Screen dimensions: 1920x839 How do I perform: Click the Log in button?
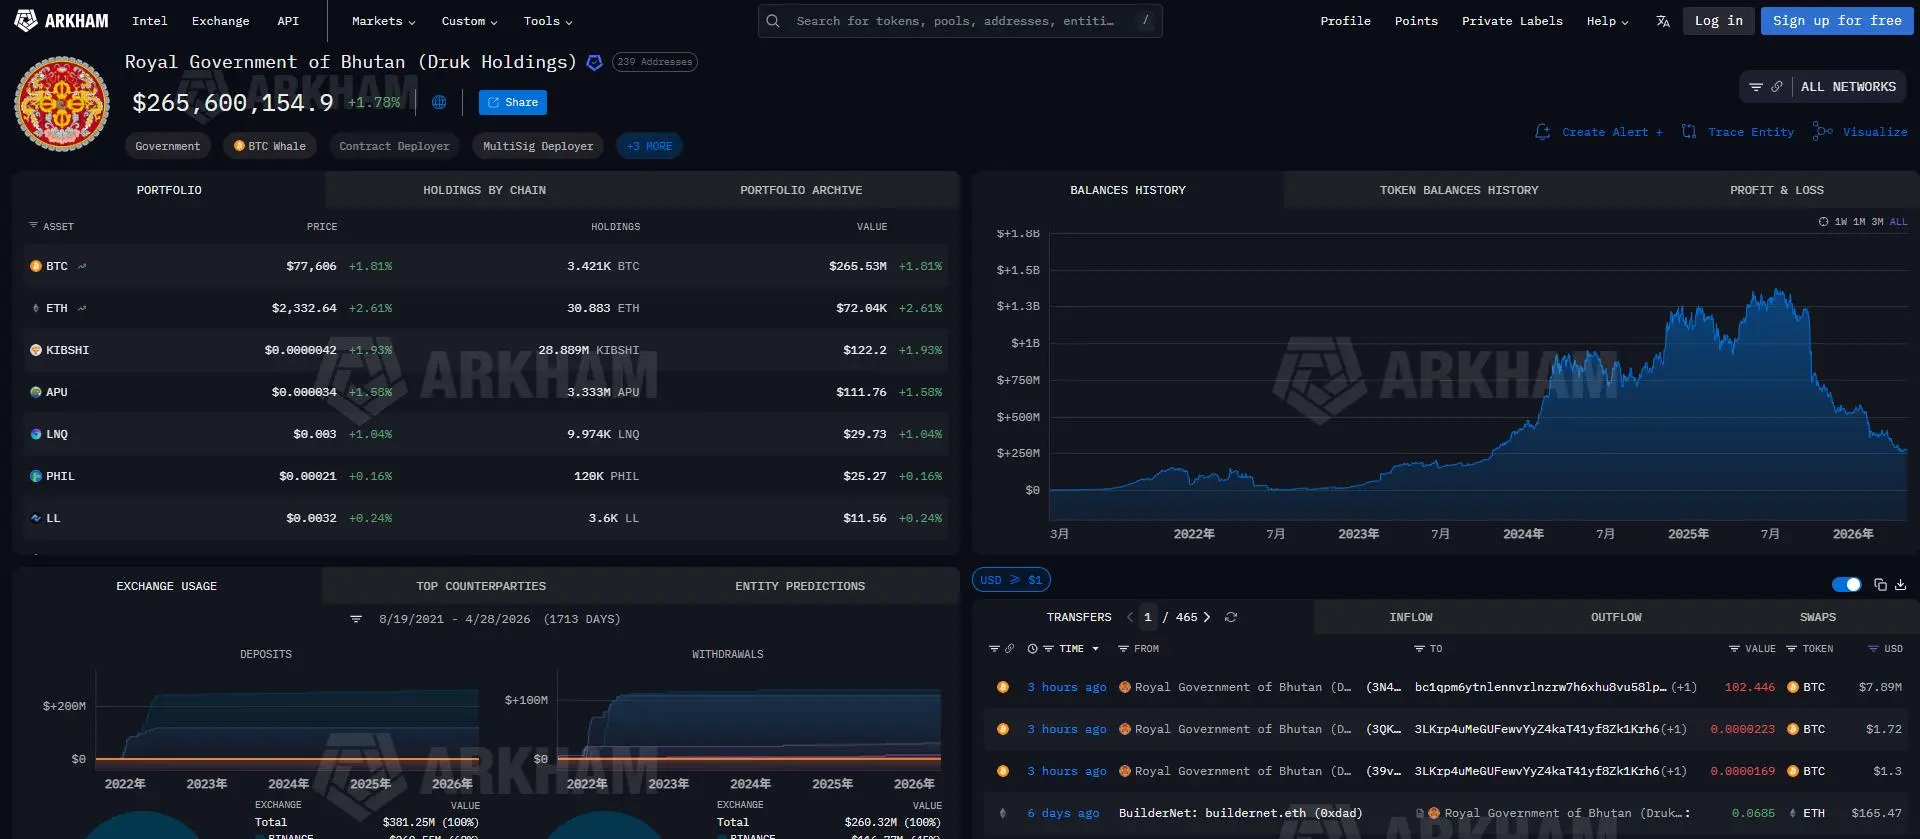point(1718,21)
